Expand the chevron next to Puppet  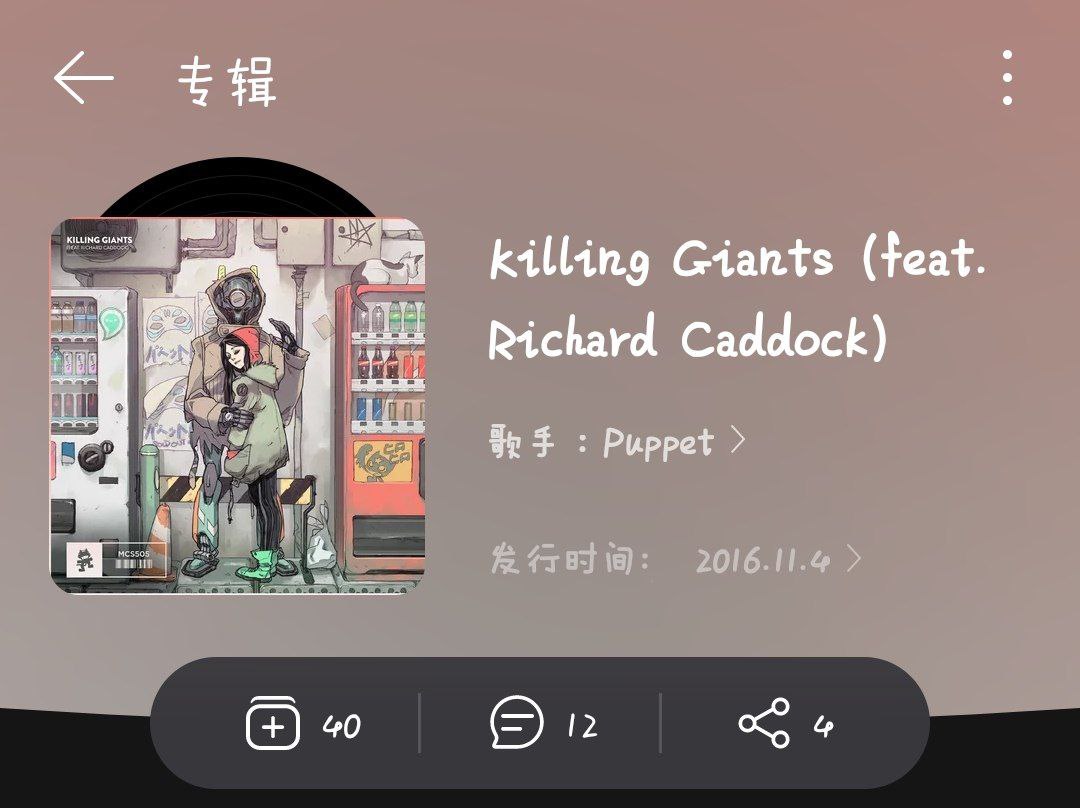point(738,440)
